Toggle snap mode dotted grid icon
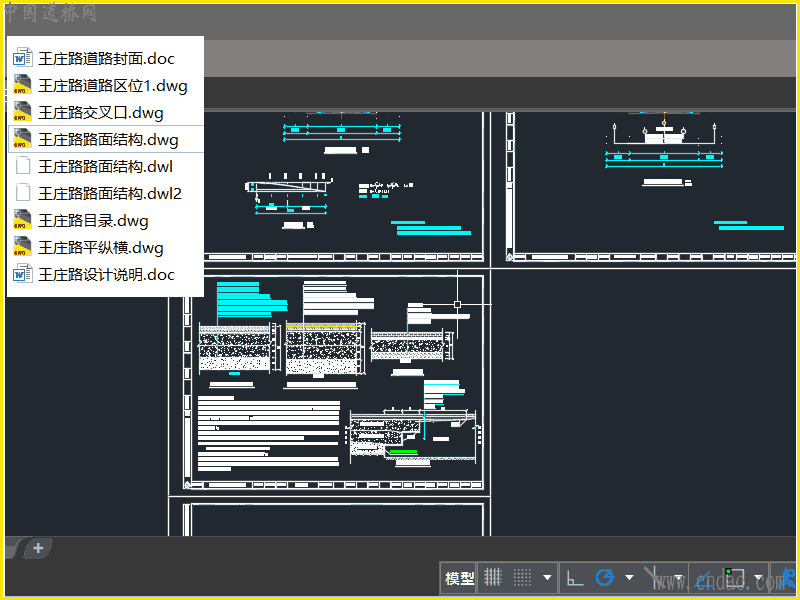Viewport: 800px width, 600px height. point(522,578)
